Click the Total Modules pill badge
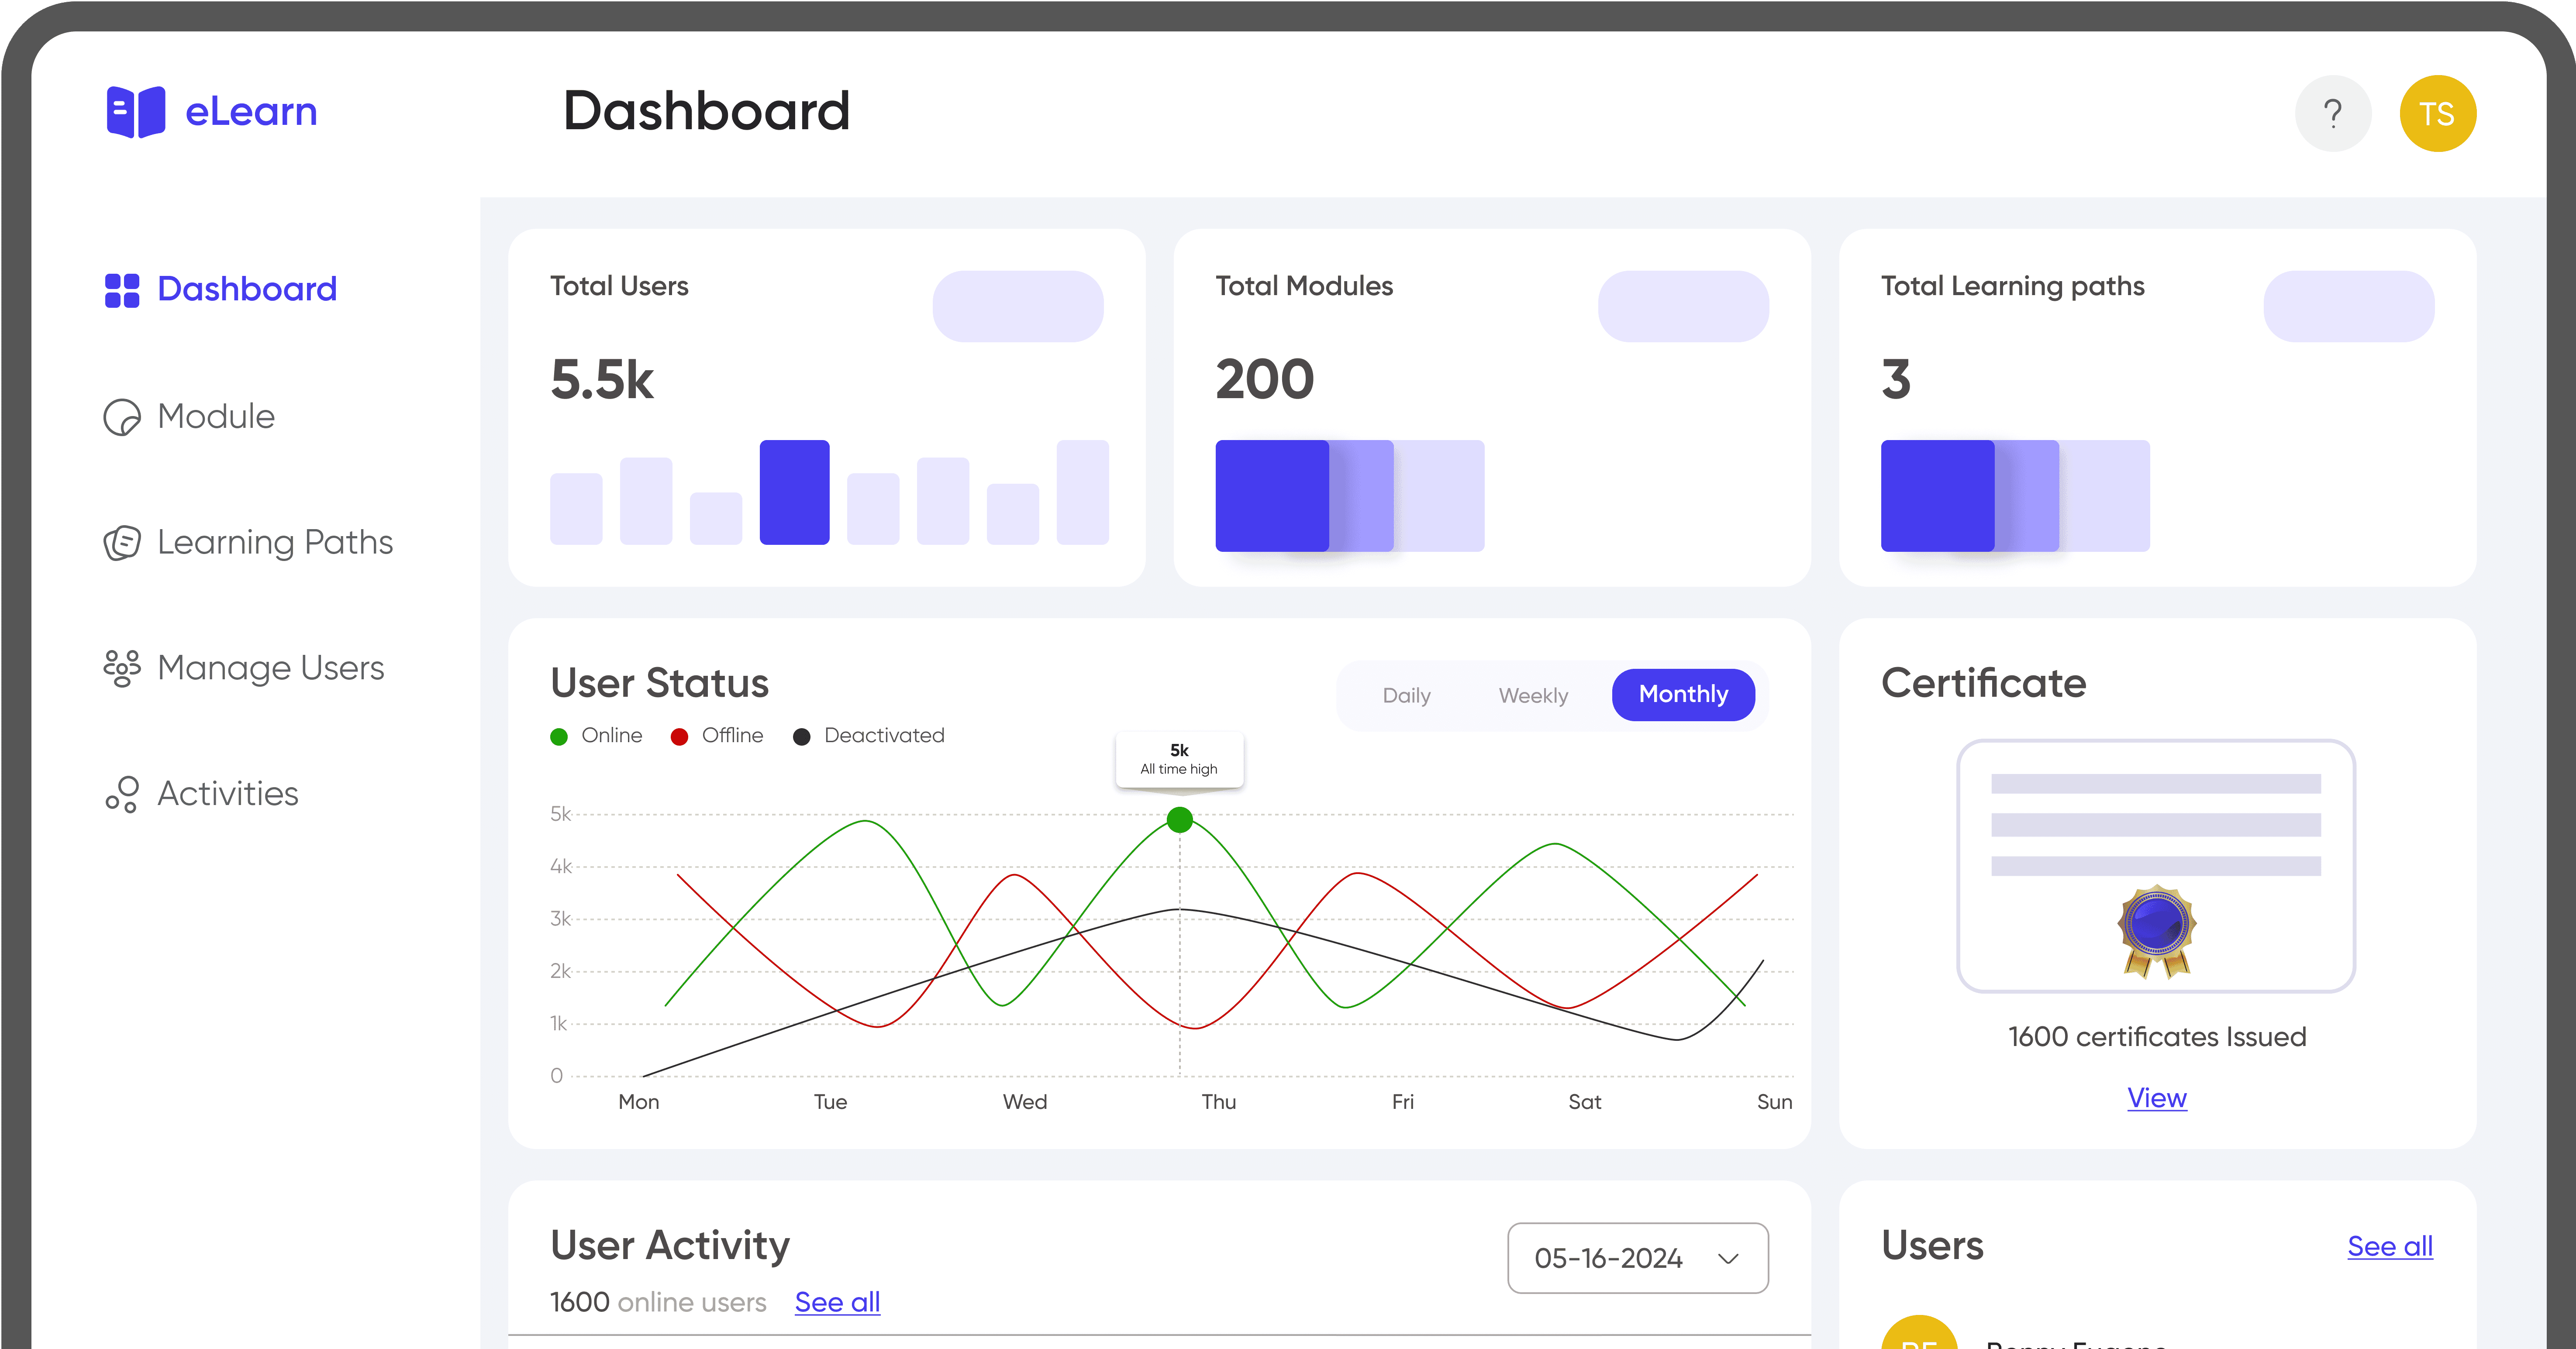2576x1349 pixels. click(x=1683, y=306)
